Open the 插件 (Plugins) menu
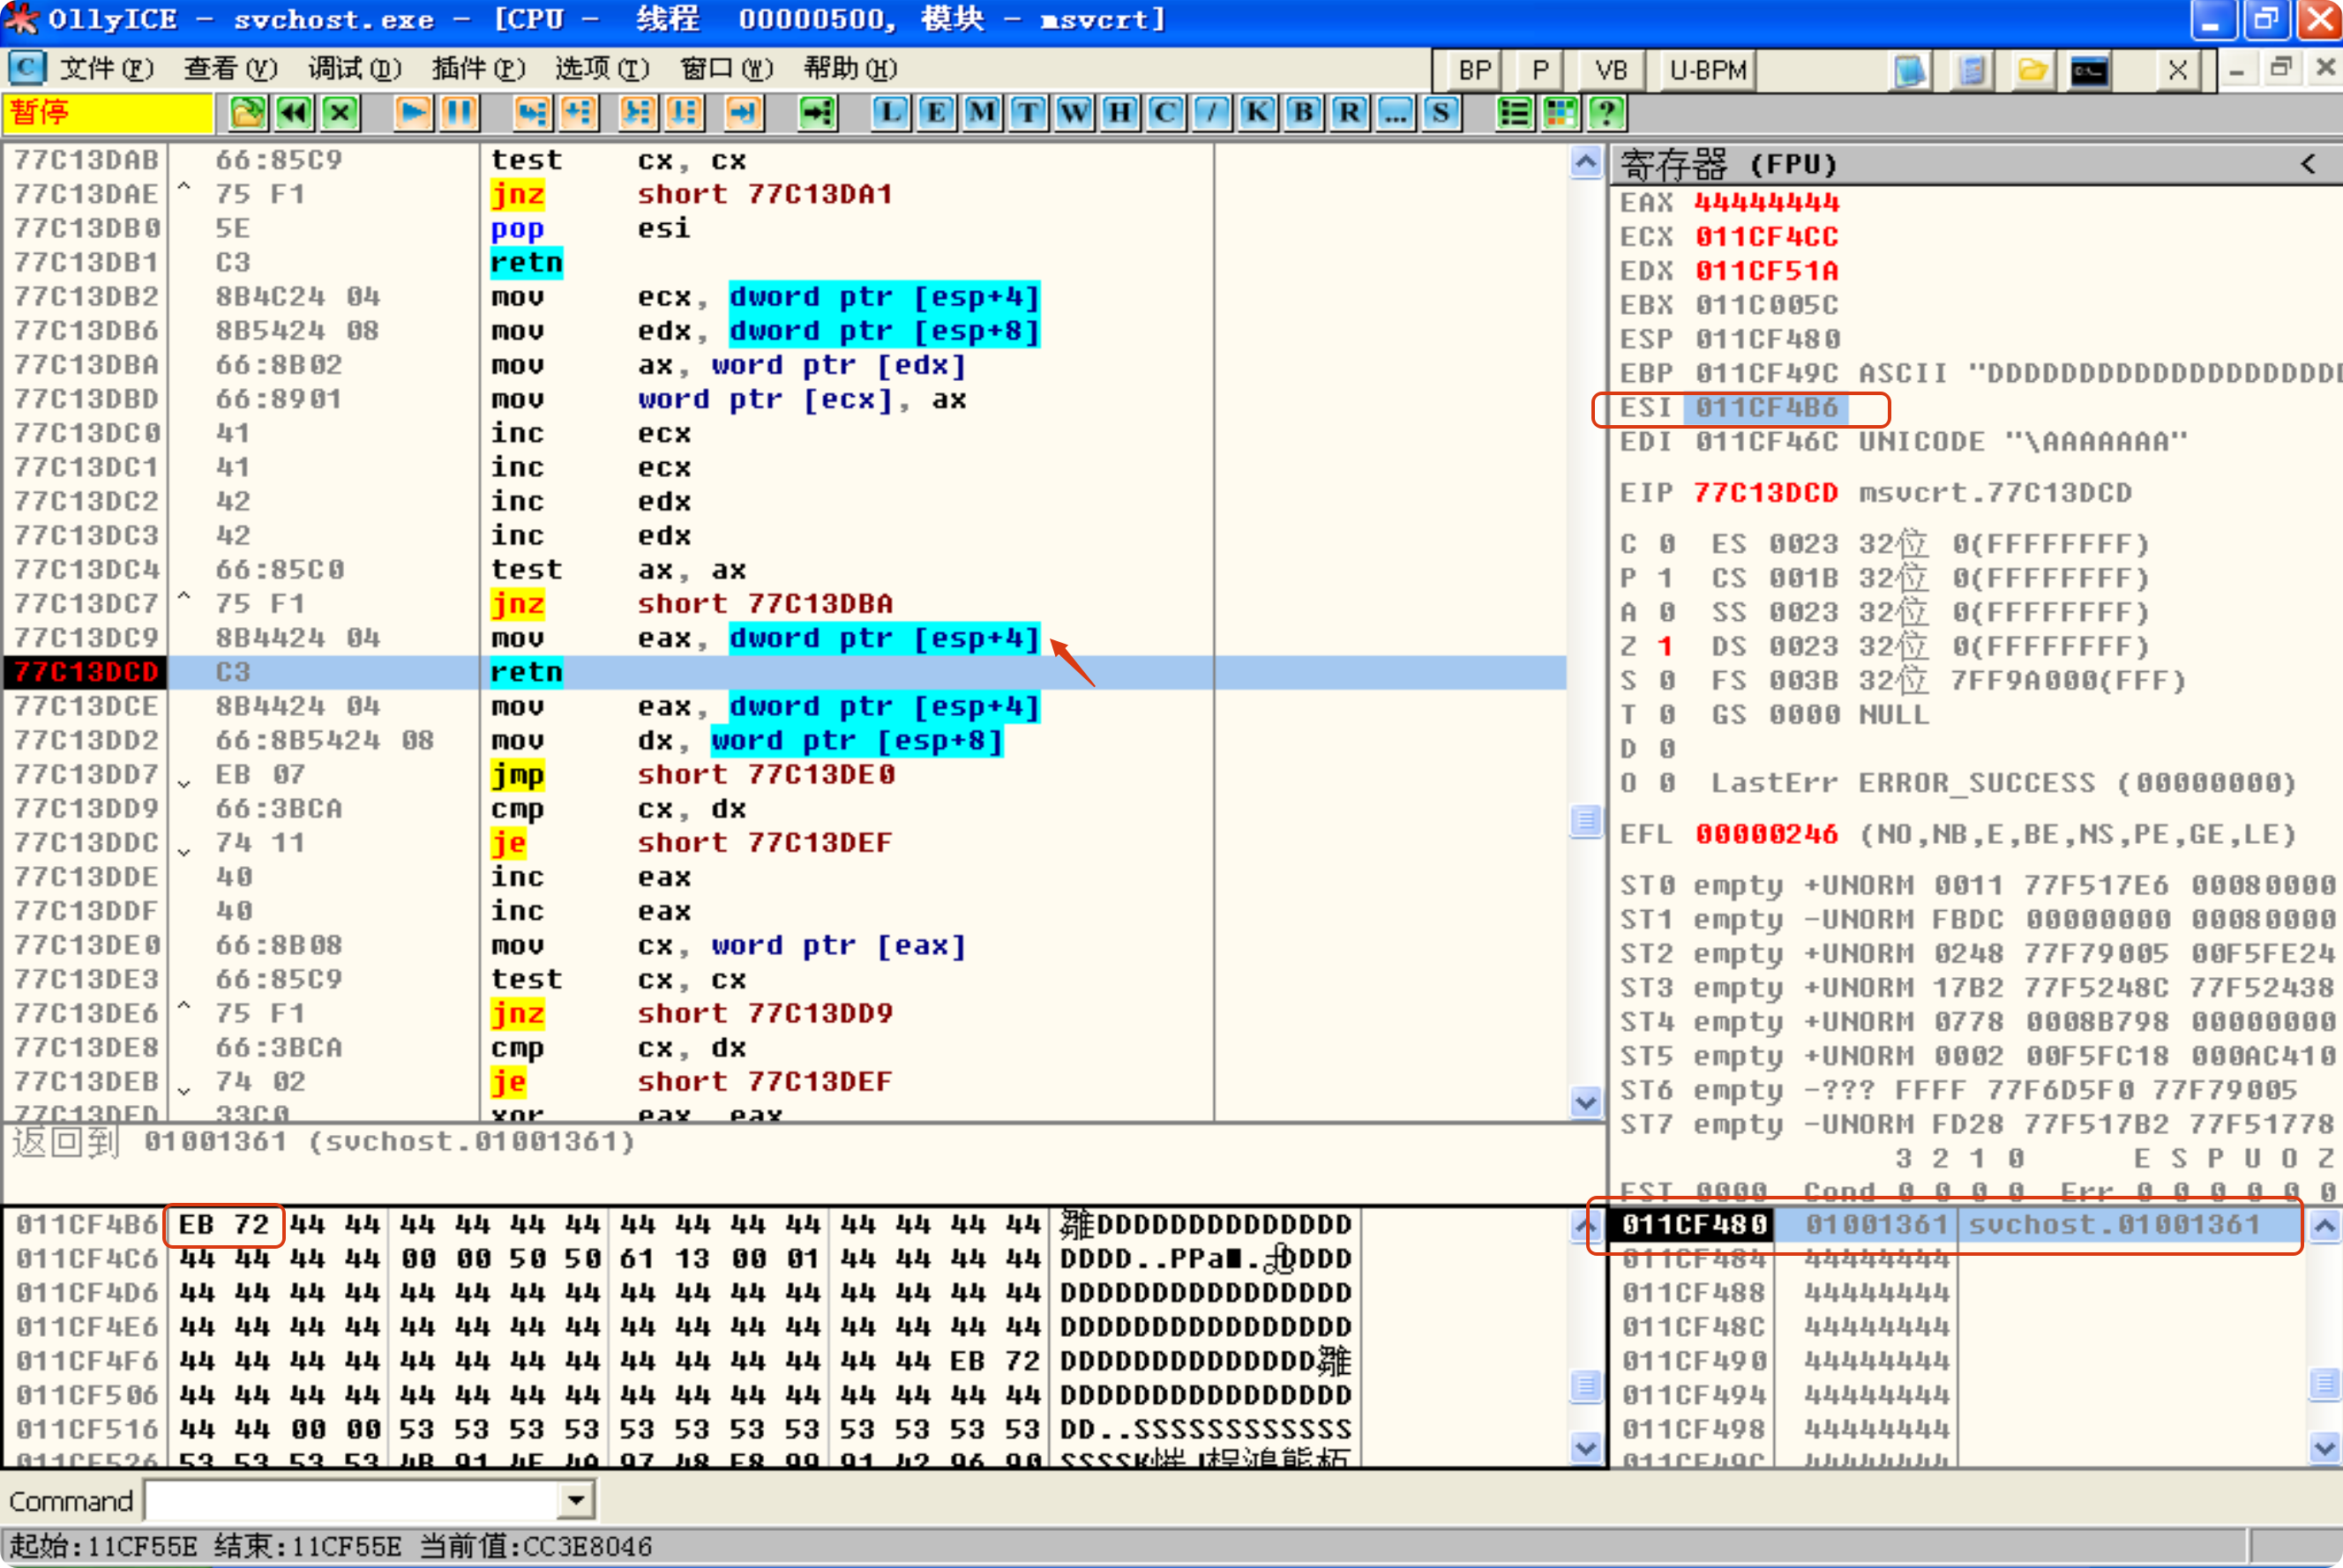The image size is (2343, 1568). pyautogui.click(x=477, y=68)
